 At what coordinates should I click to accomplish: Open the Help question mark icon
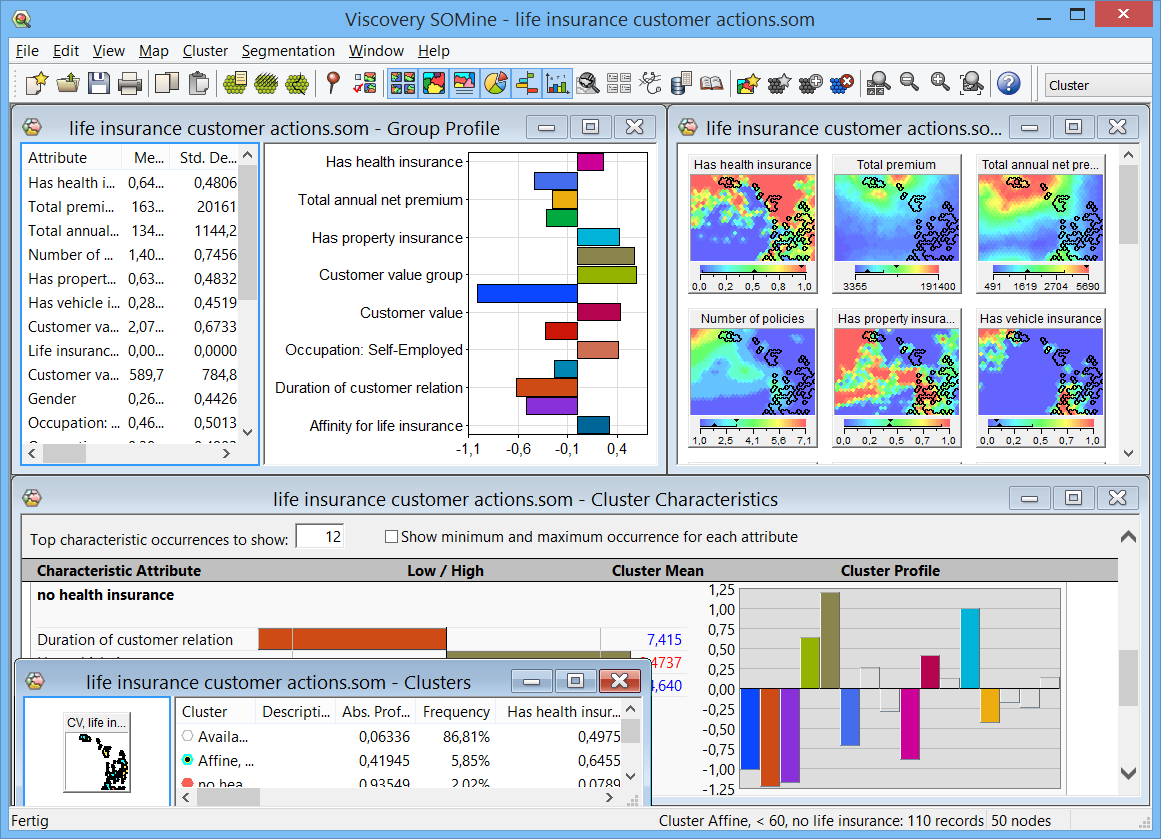click(x=1009, y=84)
